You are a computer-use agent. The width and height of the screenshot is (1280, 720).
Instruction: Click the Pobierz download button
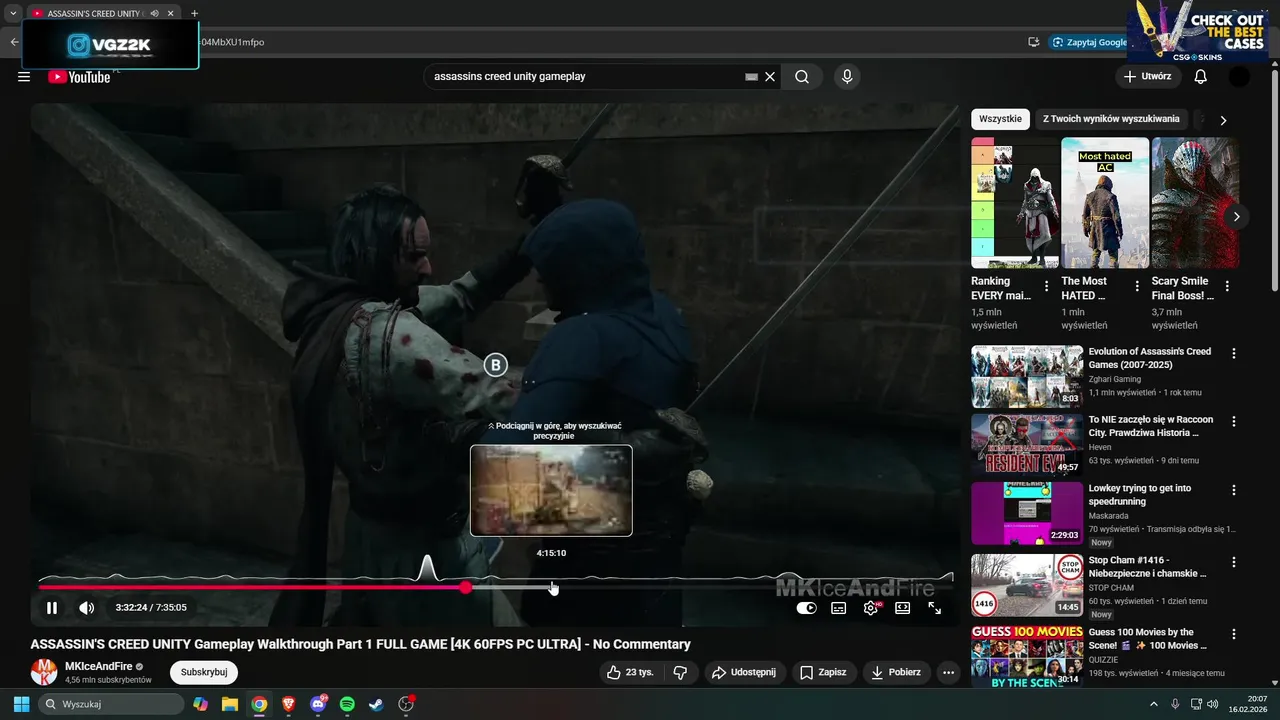click(896, 672)
